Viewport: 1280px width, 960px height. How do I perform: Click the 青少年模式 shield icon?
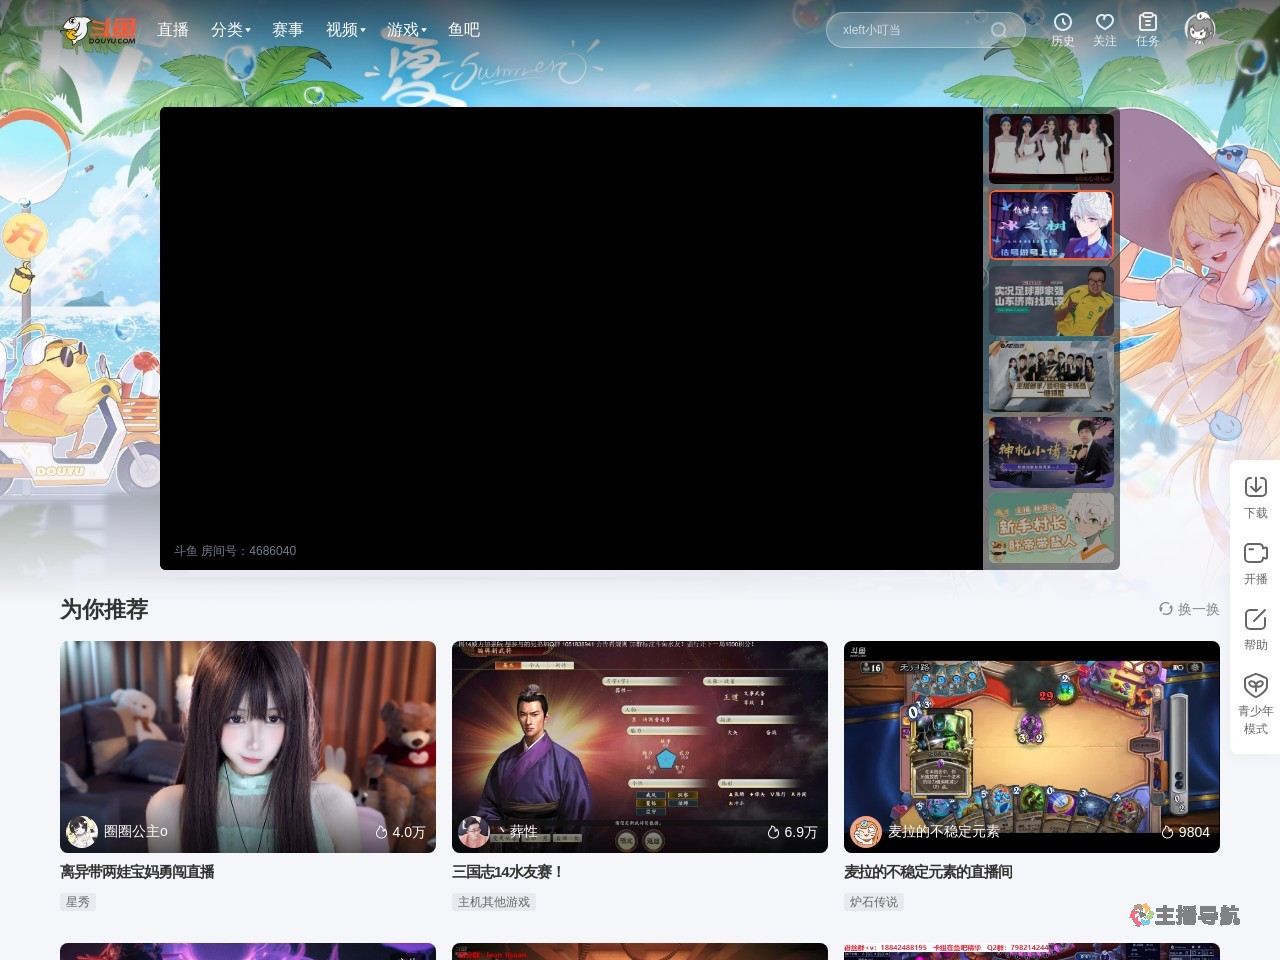pyautogui.click(x=1256, y=685)
